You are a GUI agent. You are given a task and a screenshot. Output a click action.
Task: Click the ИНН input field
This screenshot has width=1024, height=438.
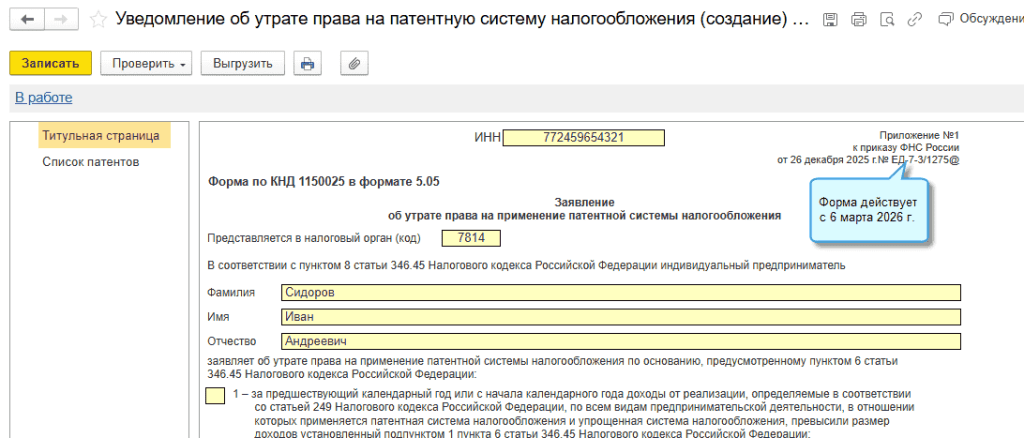click(583, 137)
